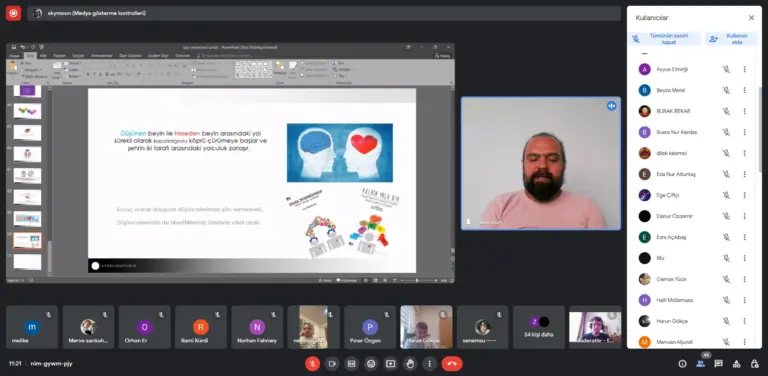Close the Kullanıcılar panel

(x=751, y=18)
